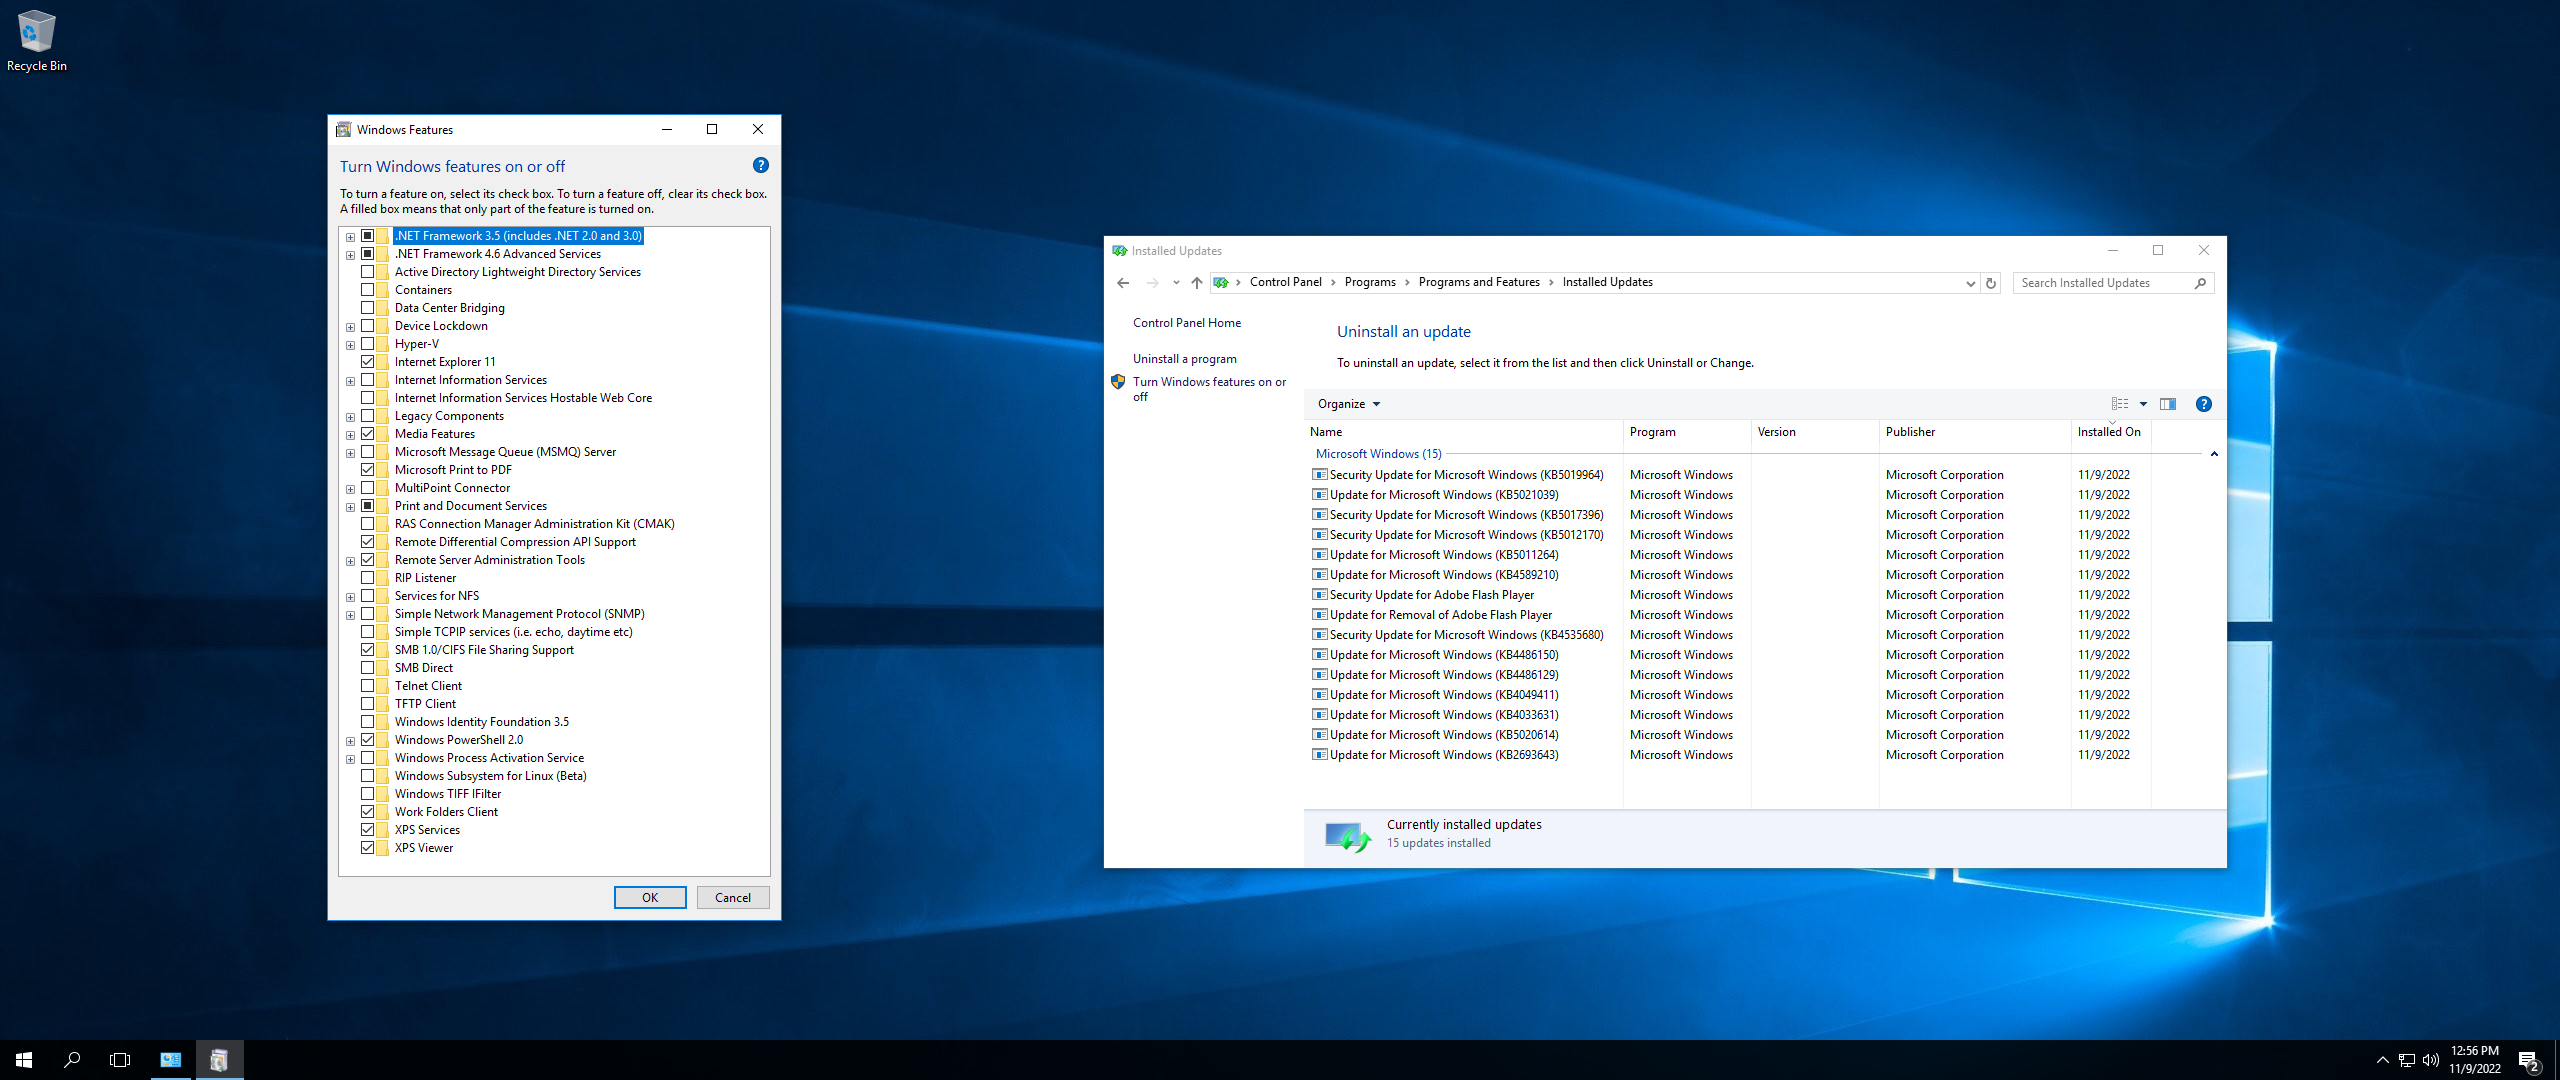This screenshot has width=2560, height=1080.
Task: Open the view options dropdown arrow
Action: click(2143, 404)
